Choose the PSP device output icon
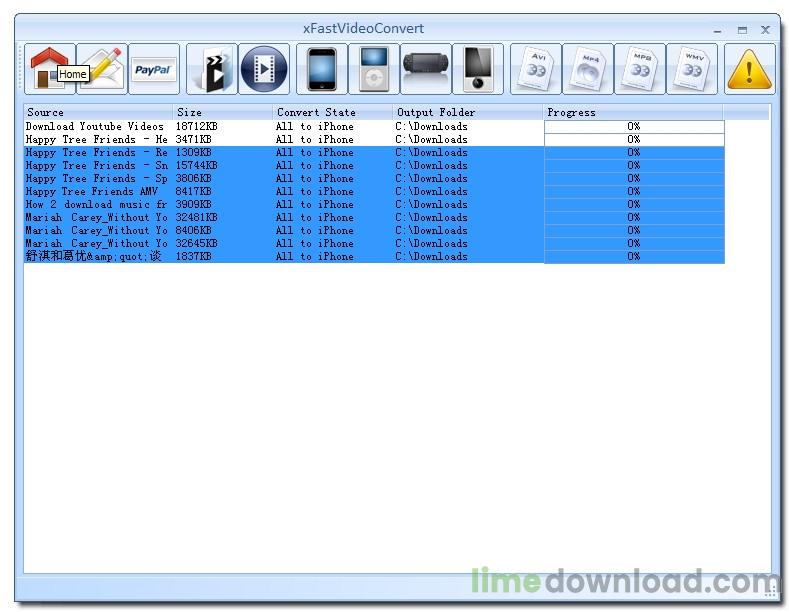 426,69
